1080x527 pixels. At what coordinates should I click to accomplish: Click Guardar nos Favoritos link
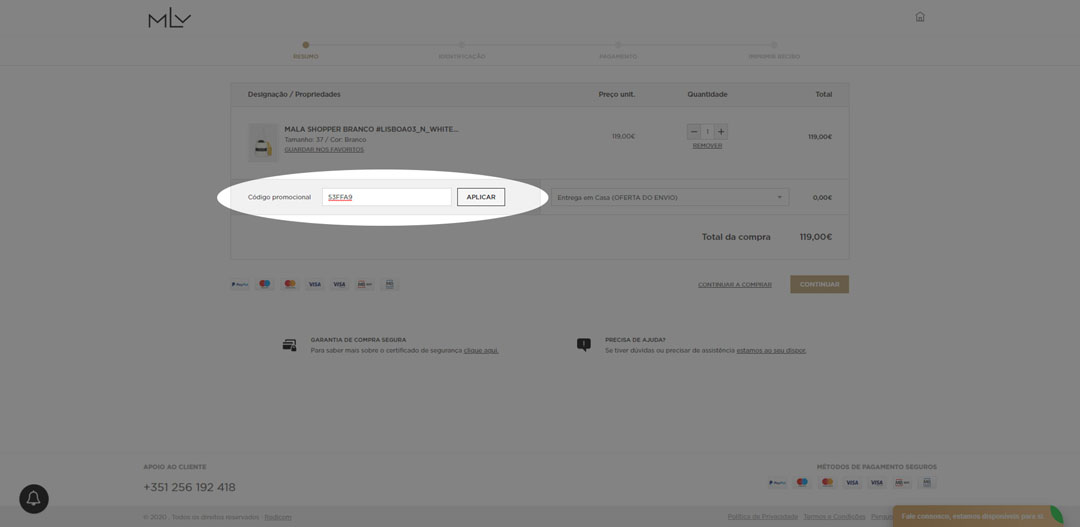pos(324,150)
